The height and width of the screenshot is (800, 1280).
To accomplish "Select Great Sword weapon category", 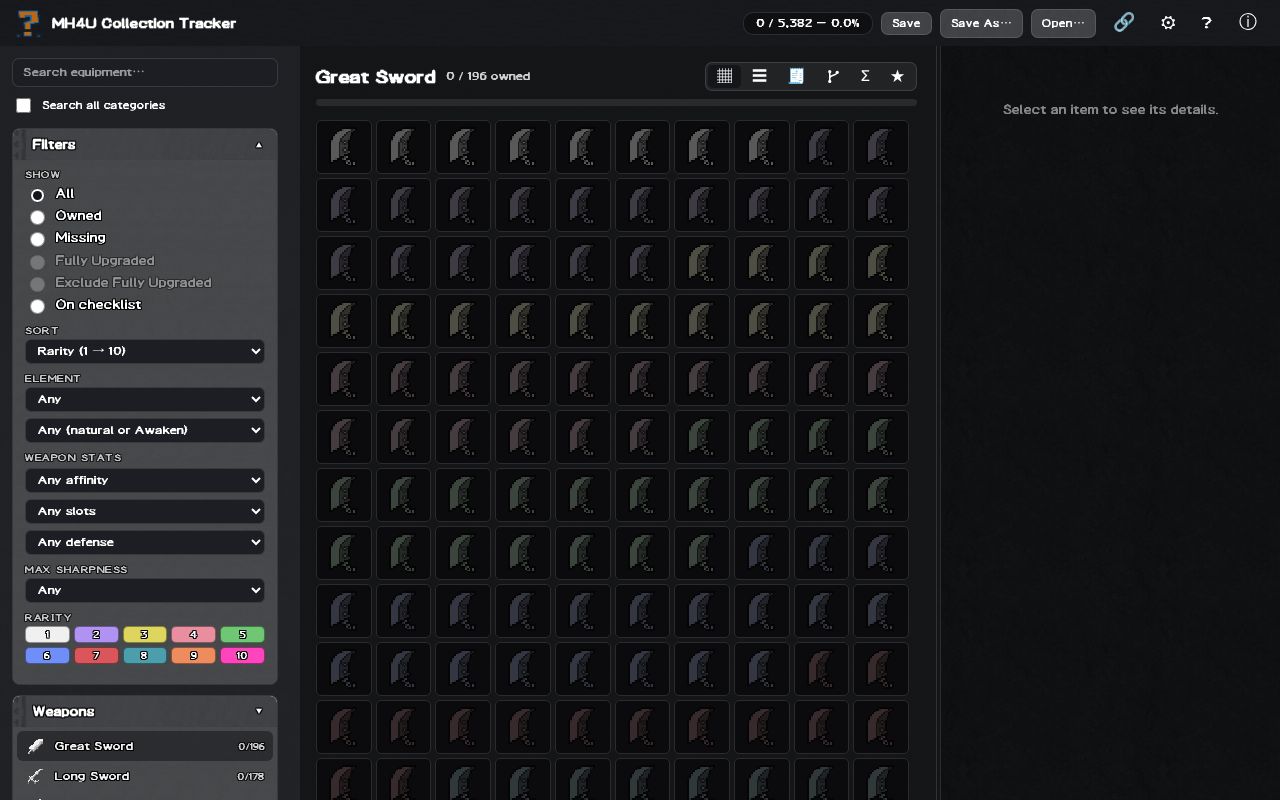I will pos(145,746).
